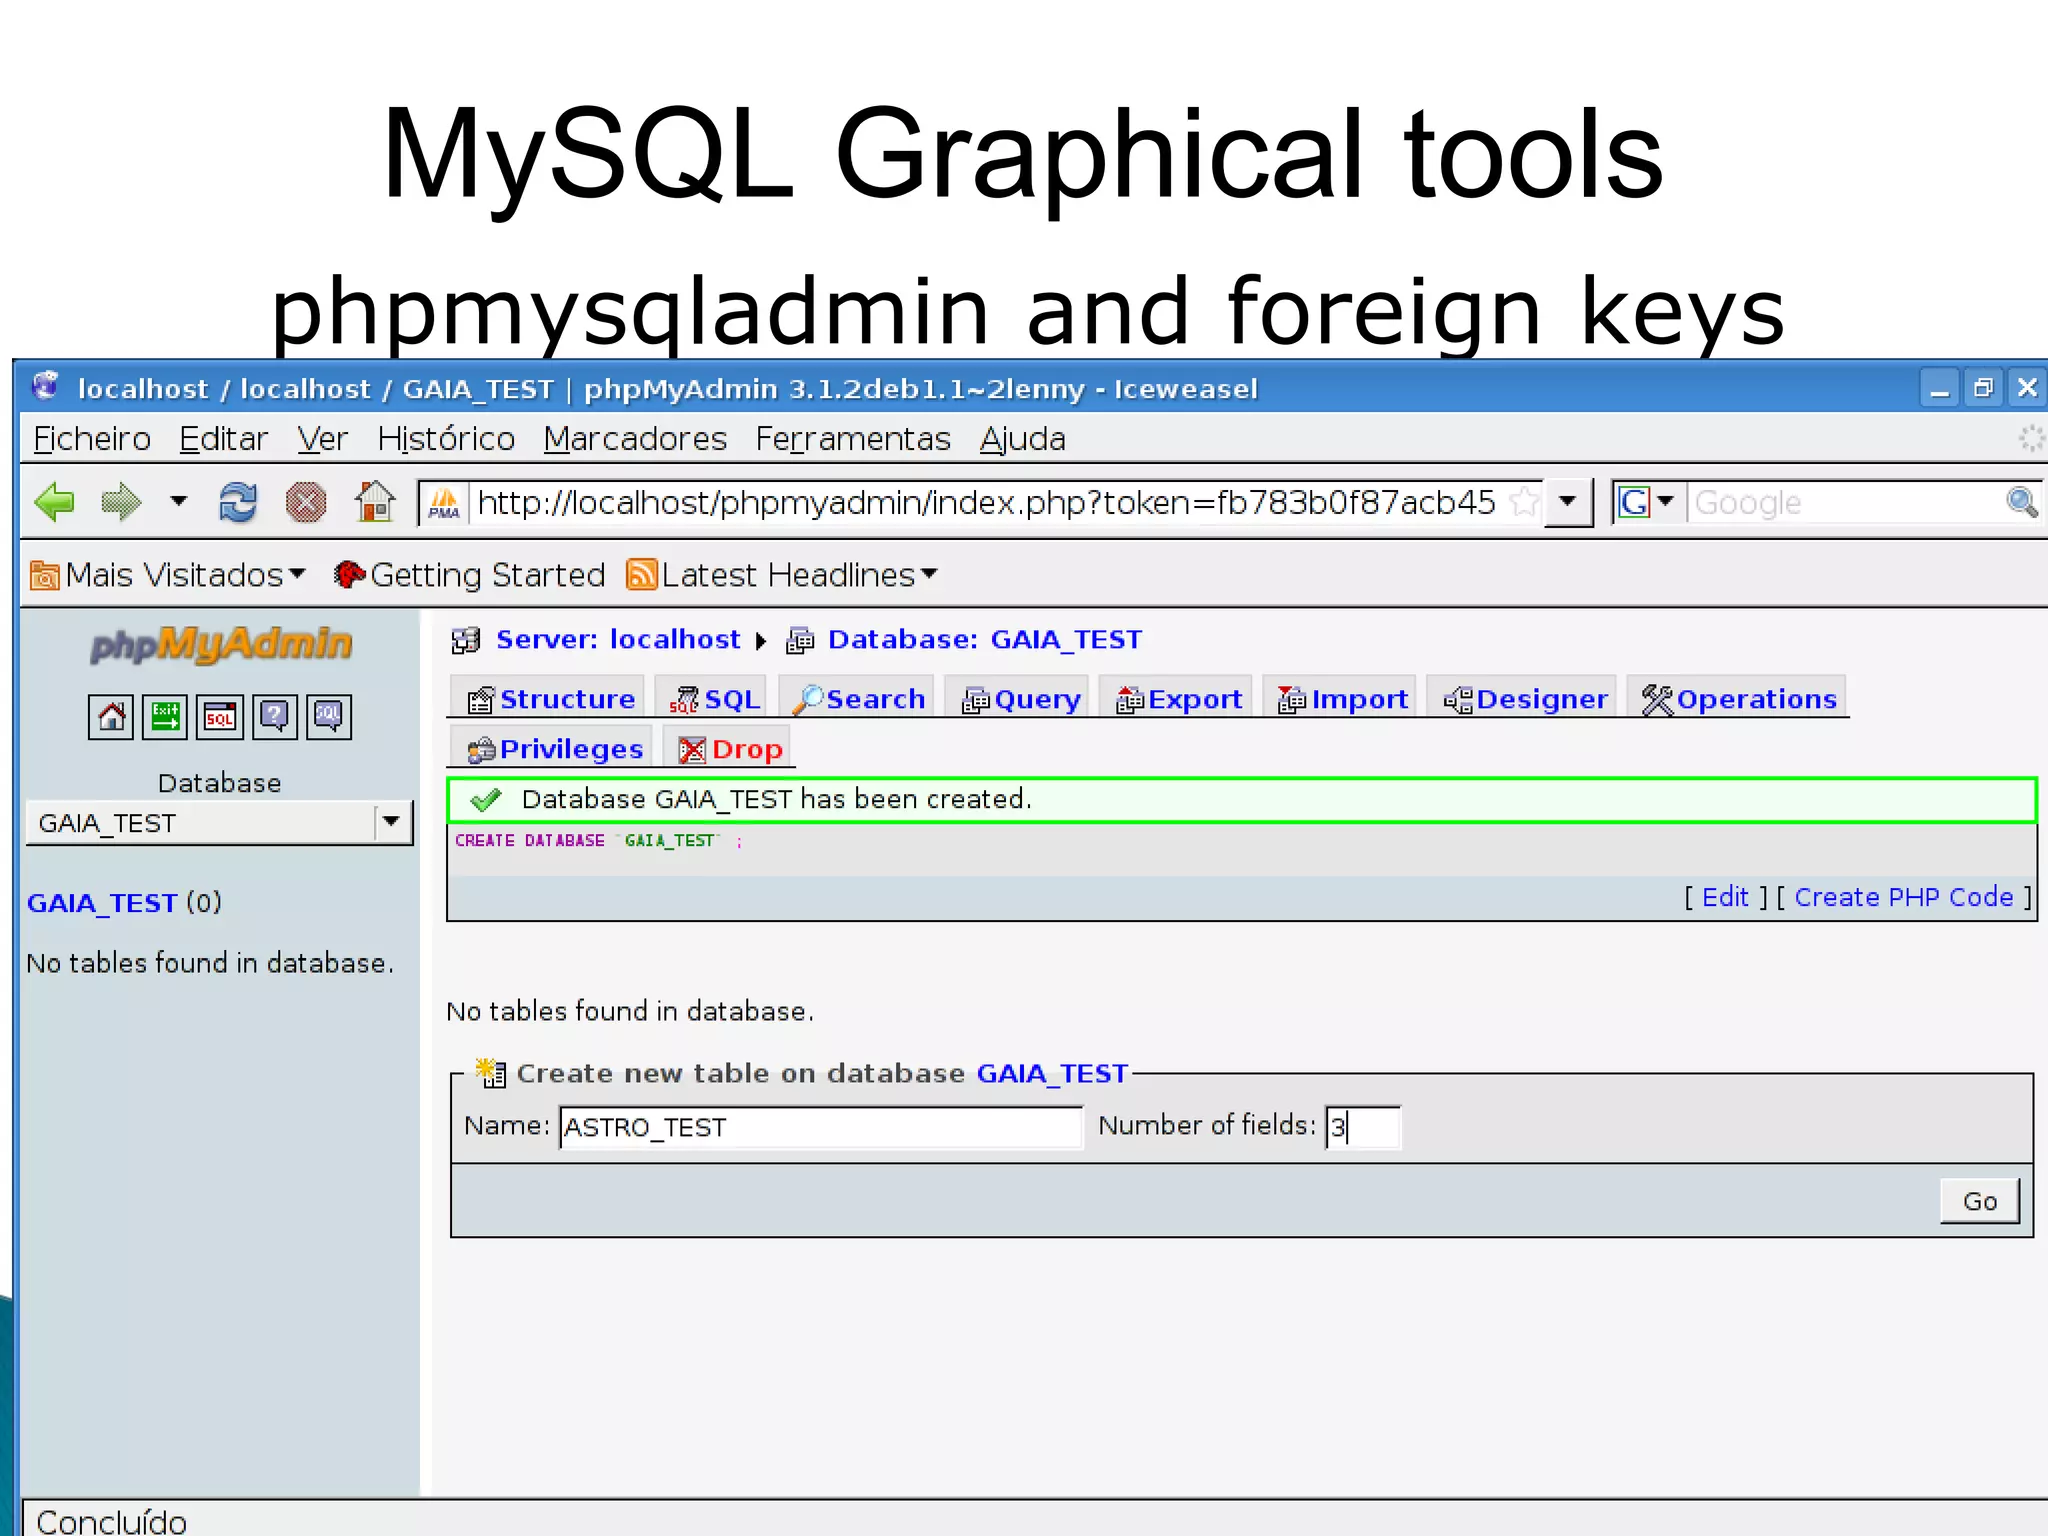The image size is (2048, 1536).
Task: Click server icon in breadcrumb
Action: [466, 641]
